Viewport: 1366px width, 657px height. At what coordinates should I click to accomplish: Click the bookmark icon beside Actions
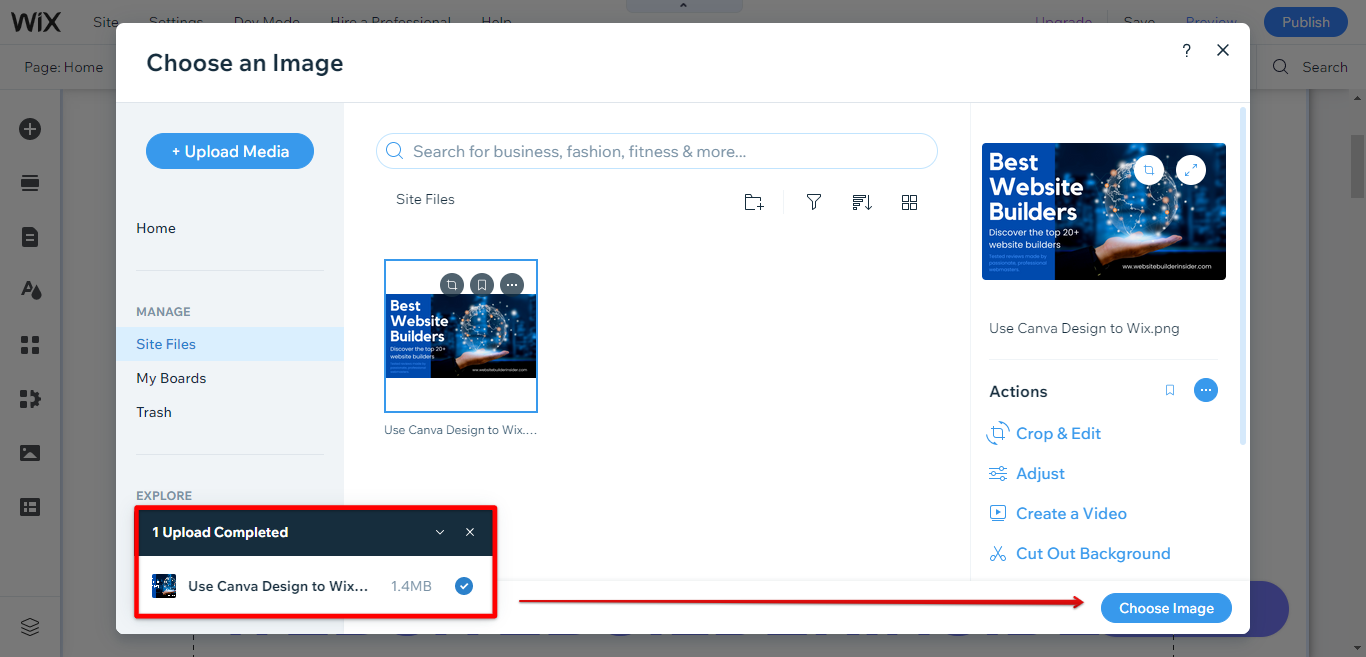coord(1170,391)
